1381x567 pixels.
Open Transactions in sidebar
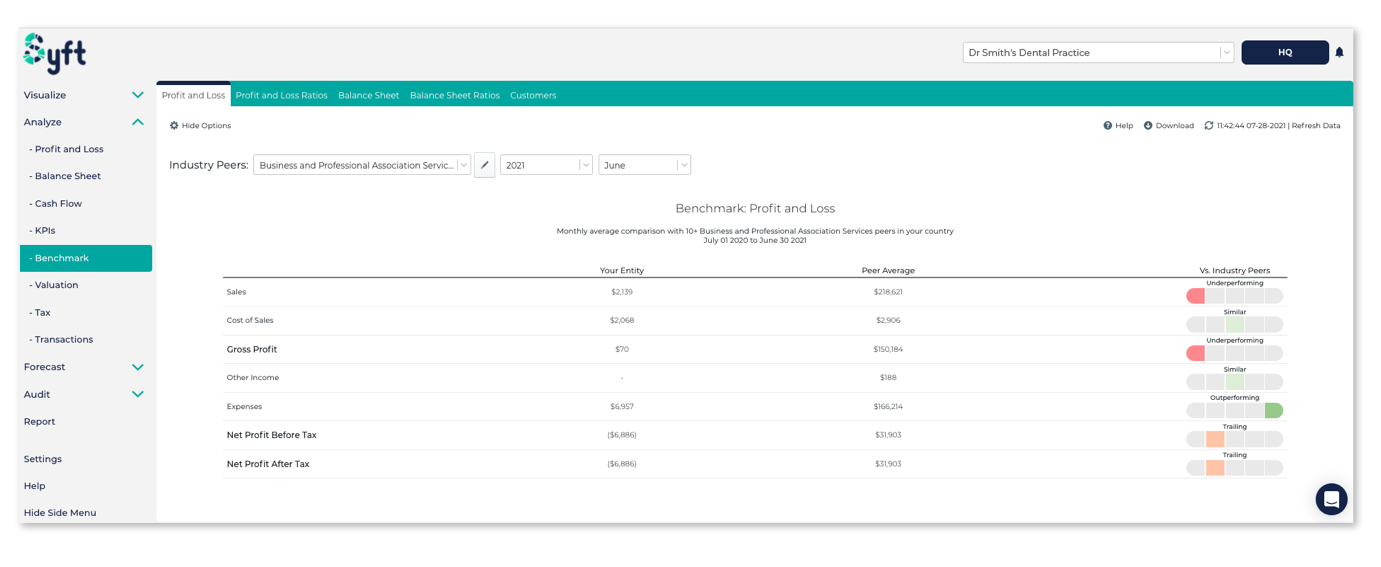tap(61, 339)
